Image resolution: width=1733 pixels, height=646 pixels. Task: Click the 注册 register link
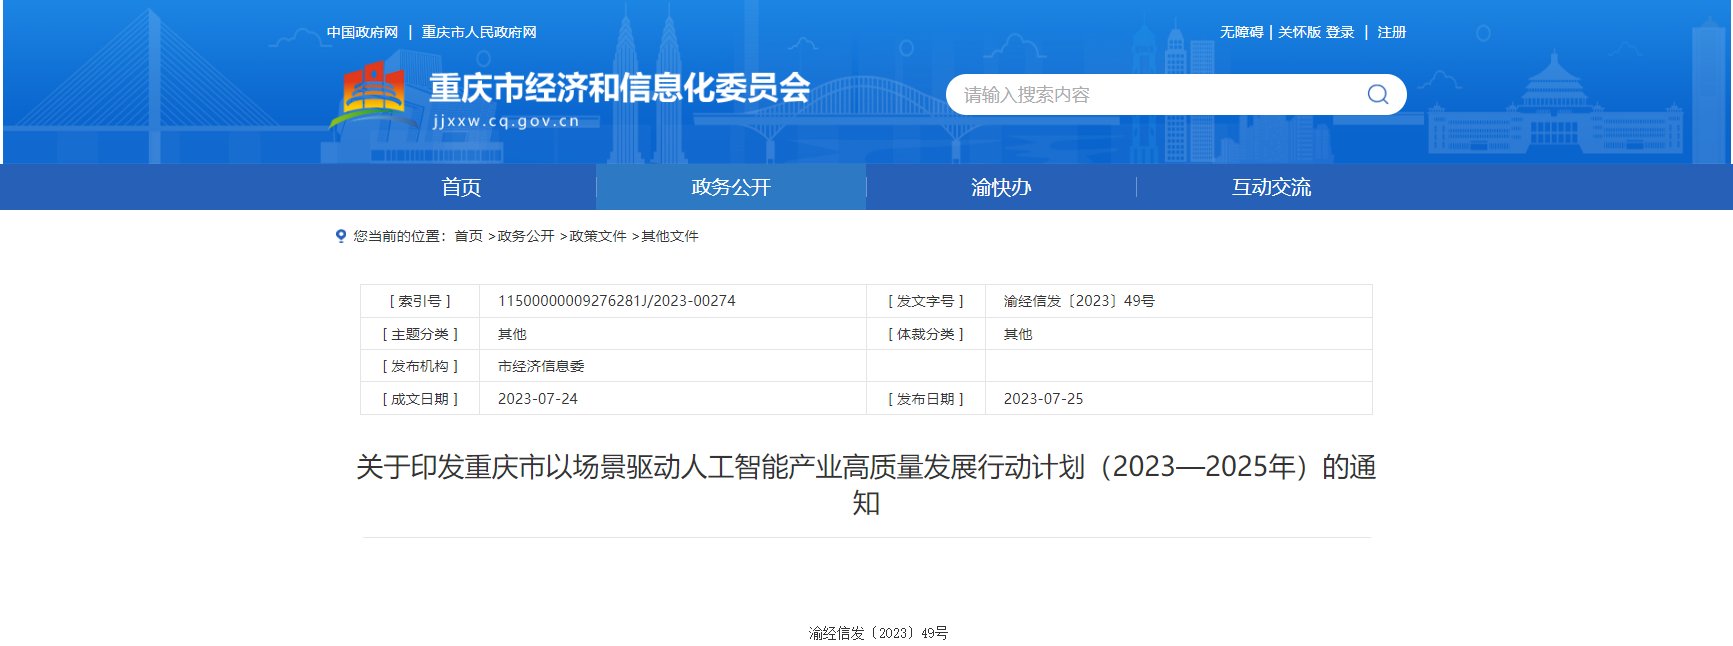(1391, 32)
